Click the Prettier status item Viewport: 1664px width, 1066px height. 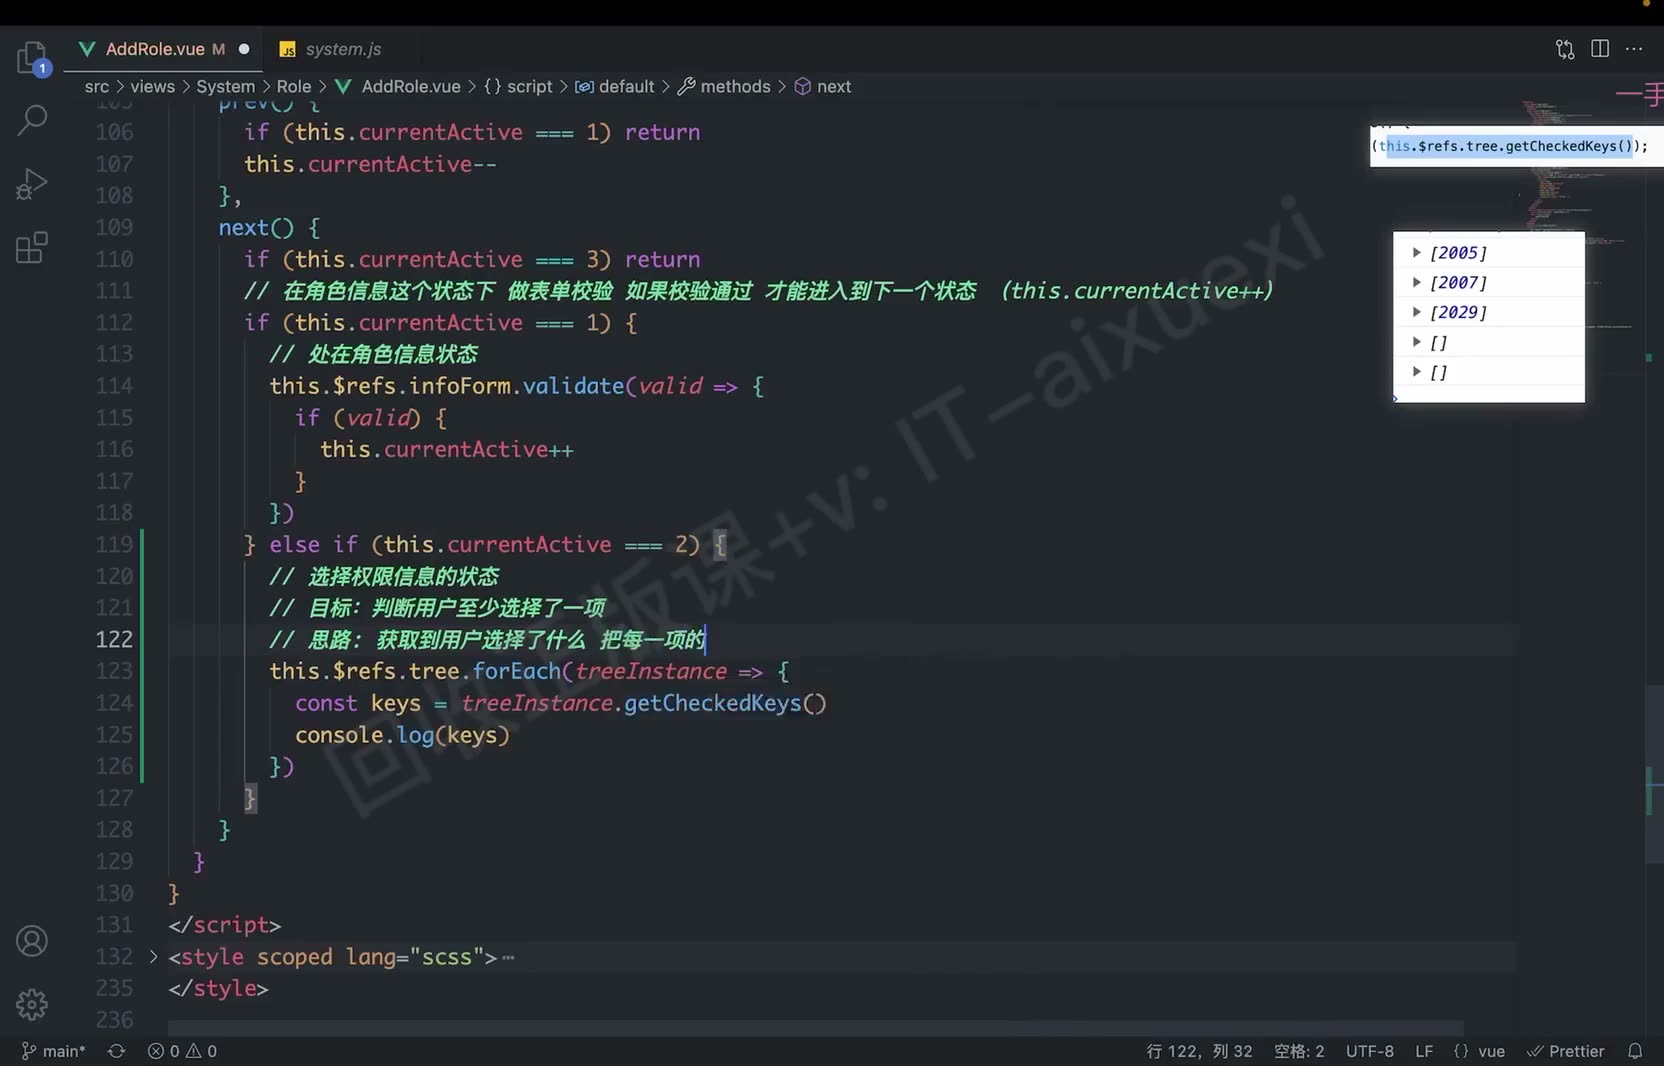click(x=1566, y=1051)
